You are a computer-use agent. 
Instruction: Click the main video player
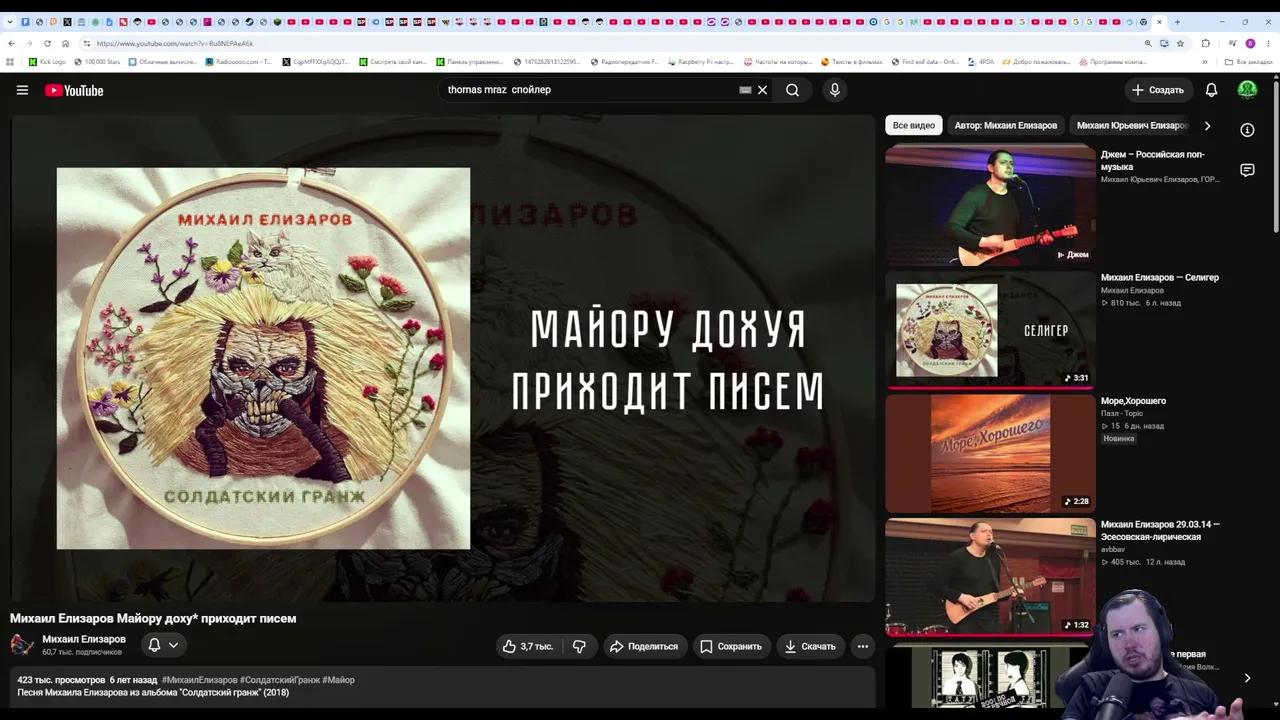coord(443,358)
